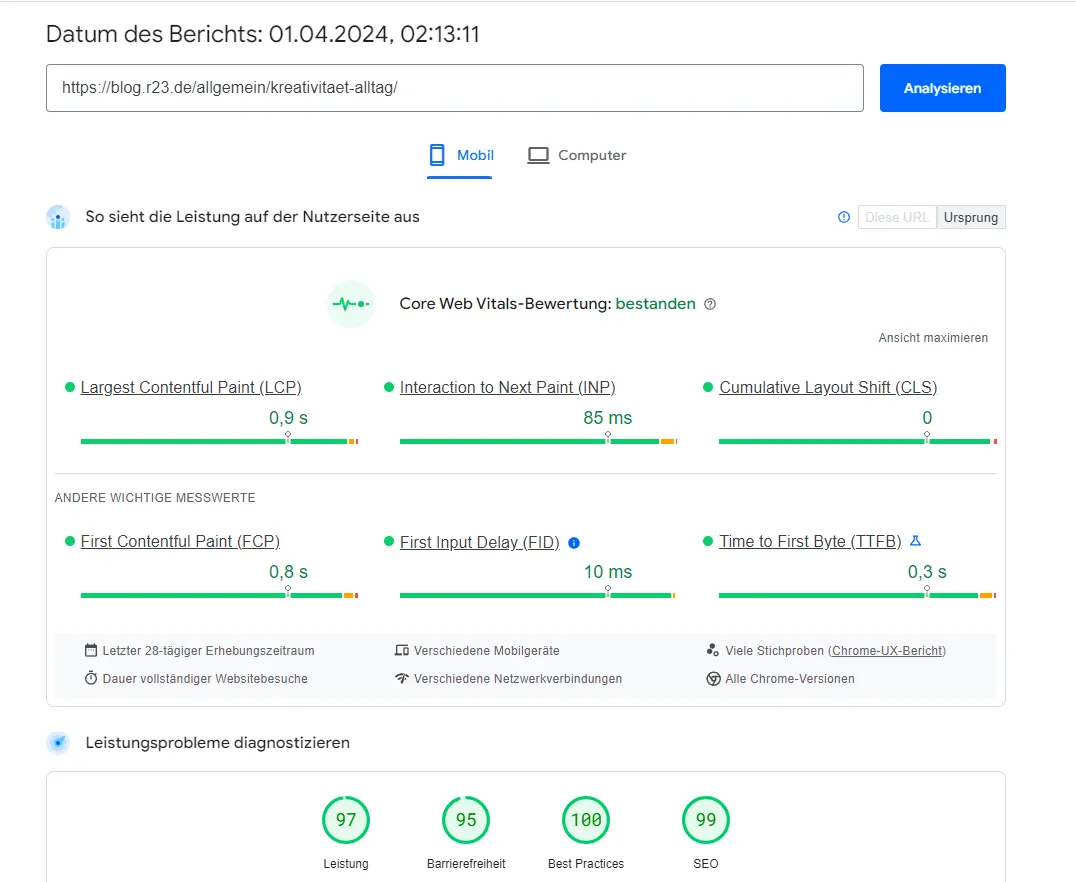Open Largest Contentful Paint (LCP) link

(191, 387)
